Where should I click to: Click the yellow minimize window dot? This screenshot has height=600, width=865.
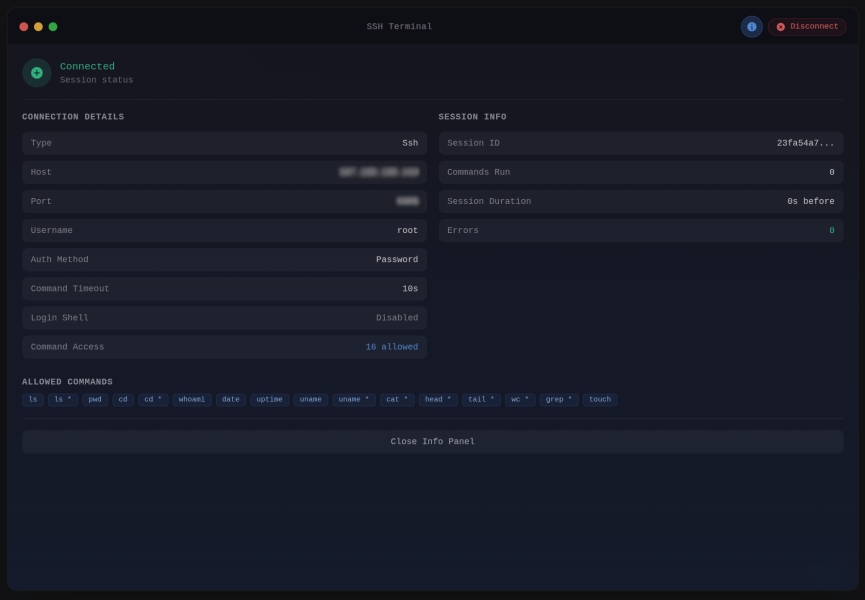[x=38, y=27]
